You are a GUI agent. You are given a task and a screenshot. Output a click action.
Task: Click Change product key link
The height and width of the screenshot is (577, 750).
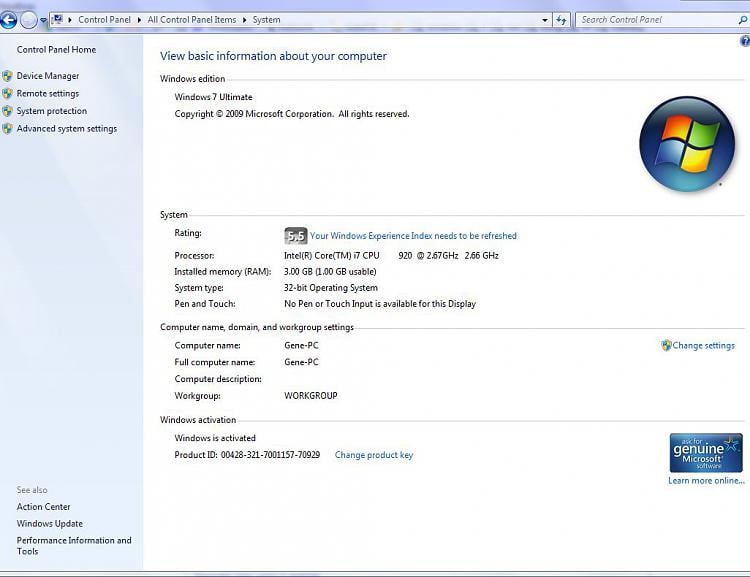tap(374, 455)
